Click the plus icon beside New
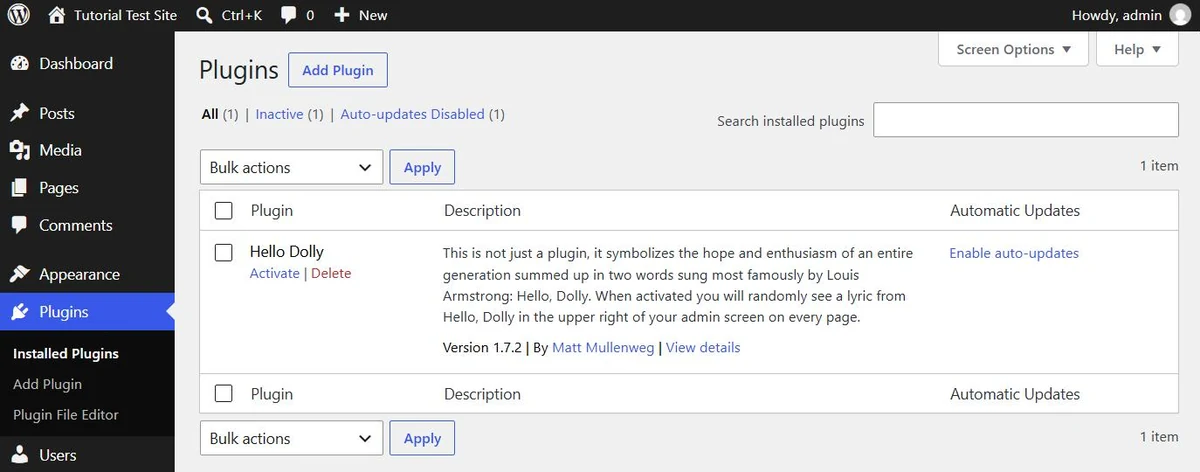1200x472 pixels. [x=342, y=15]
